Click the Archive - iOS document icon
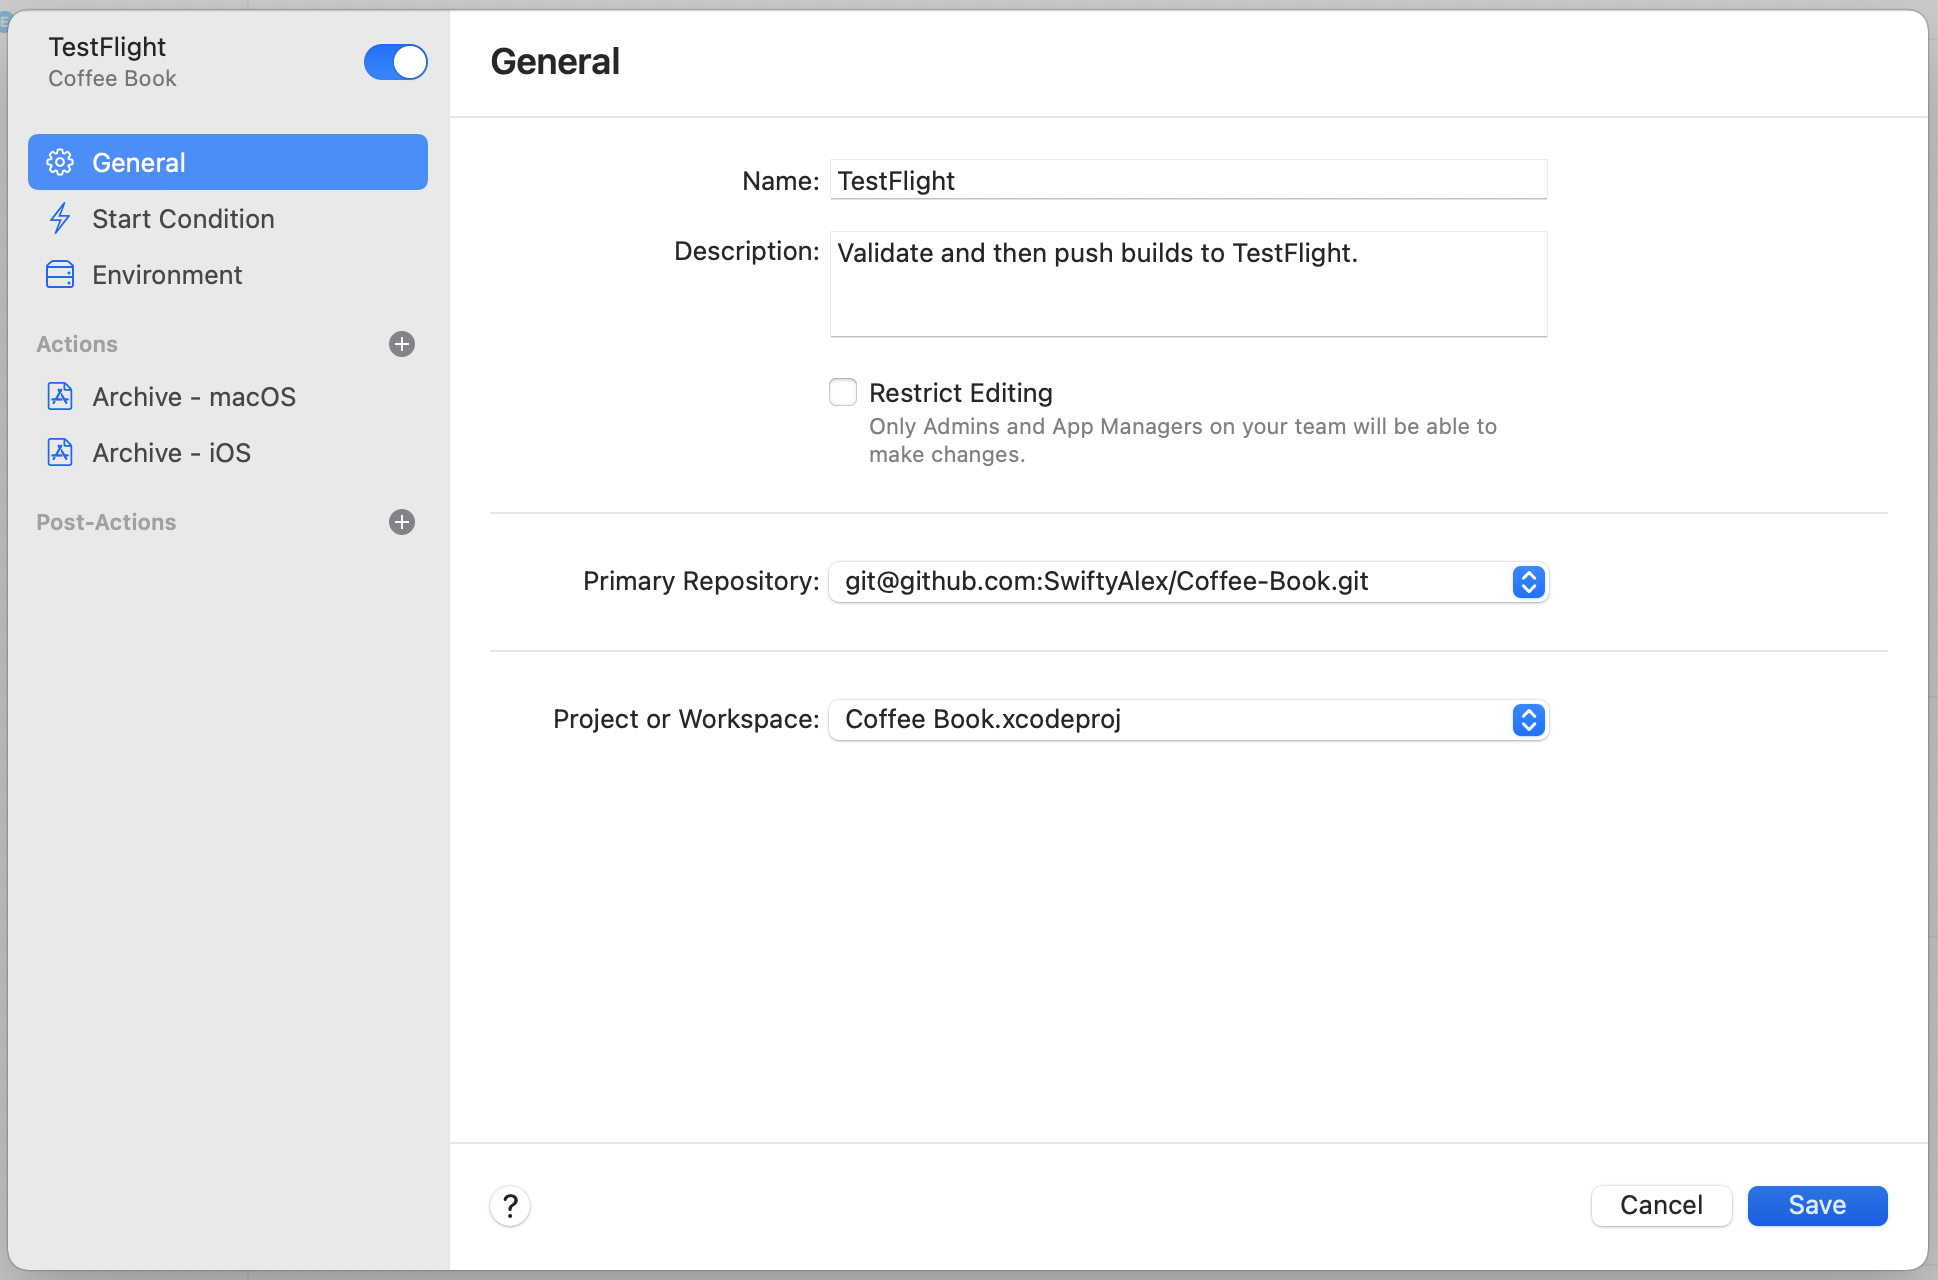Viewport: 1938px width, 1280px height. point(60,452)
